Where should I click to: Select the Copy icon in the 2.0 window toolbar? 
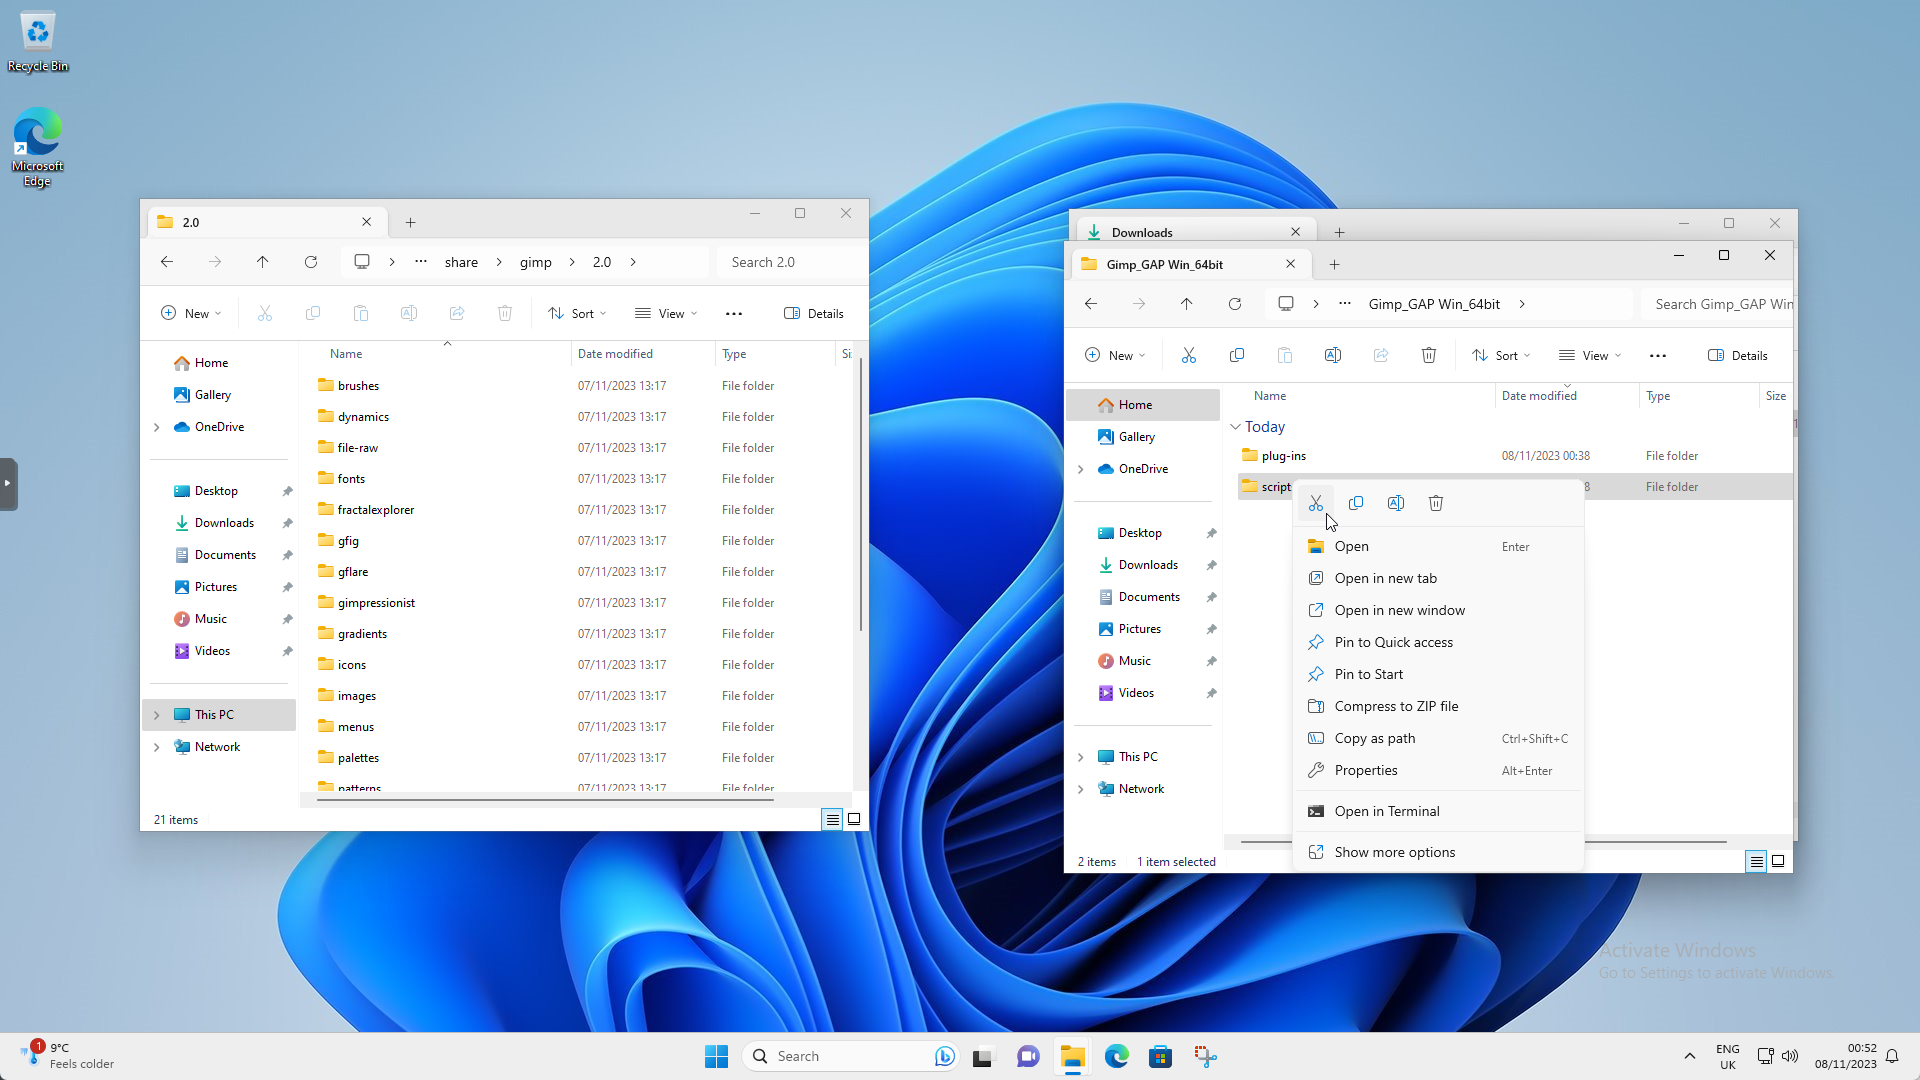313,313
